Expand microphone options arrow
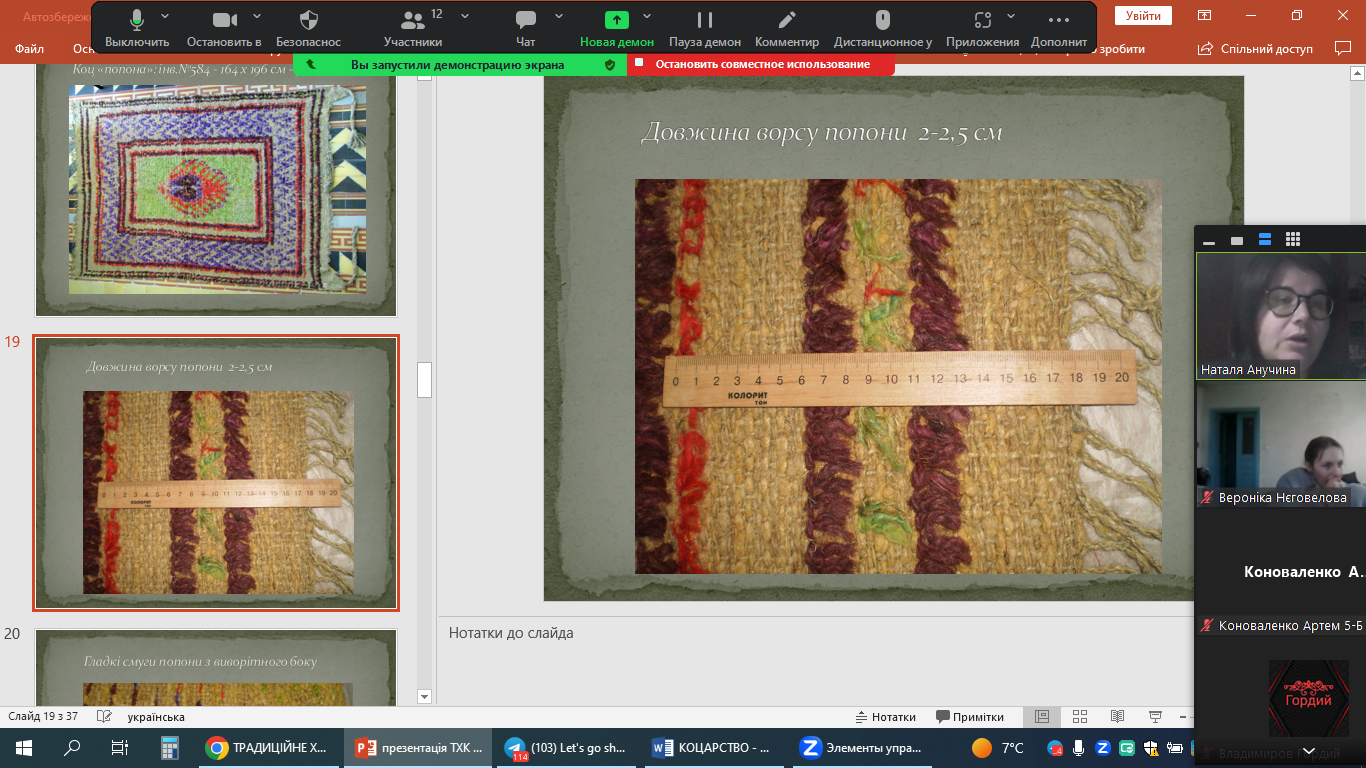Image resolution: width=1366 pixels, height=768 pixels. (165, 16)
